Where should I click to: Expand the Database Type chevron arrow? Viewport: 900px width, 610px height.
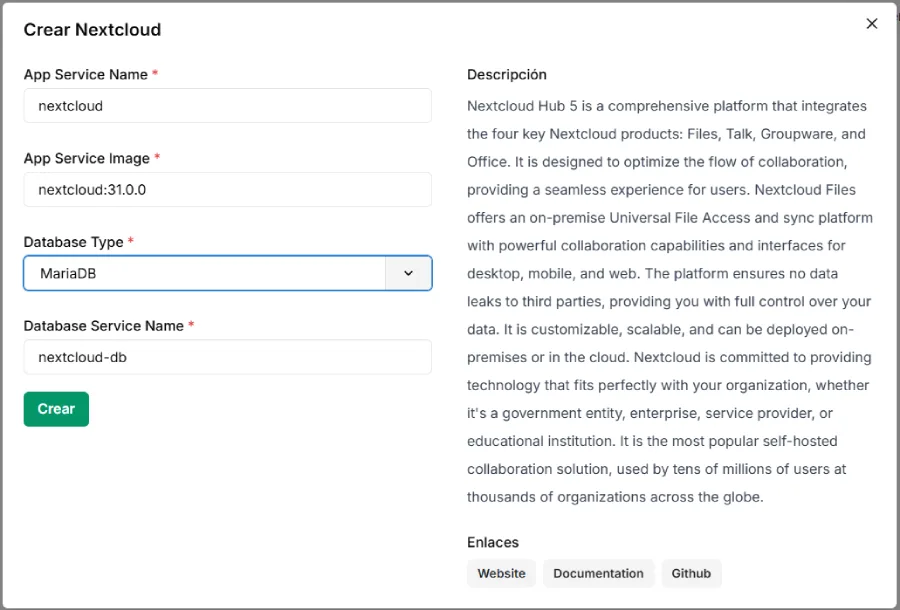pos(408,273)
